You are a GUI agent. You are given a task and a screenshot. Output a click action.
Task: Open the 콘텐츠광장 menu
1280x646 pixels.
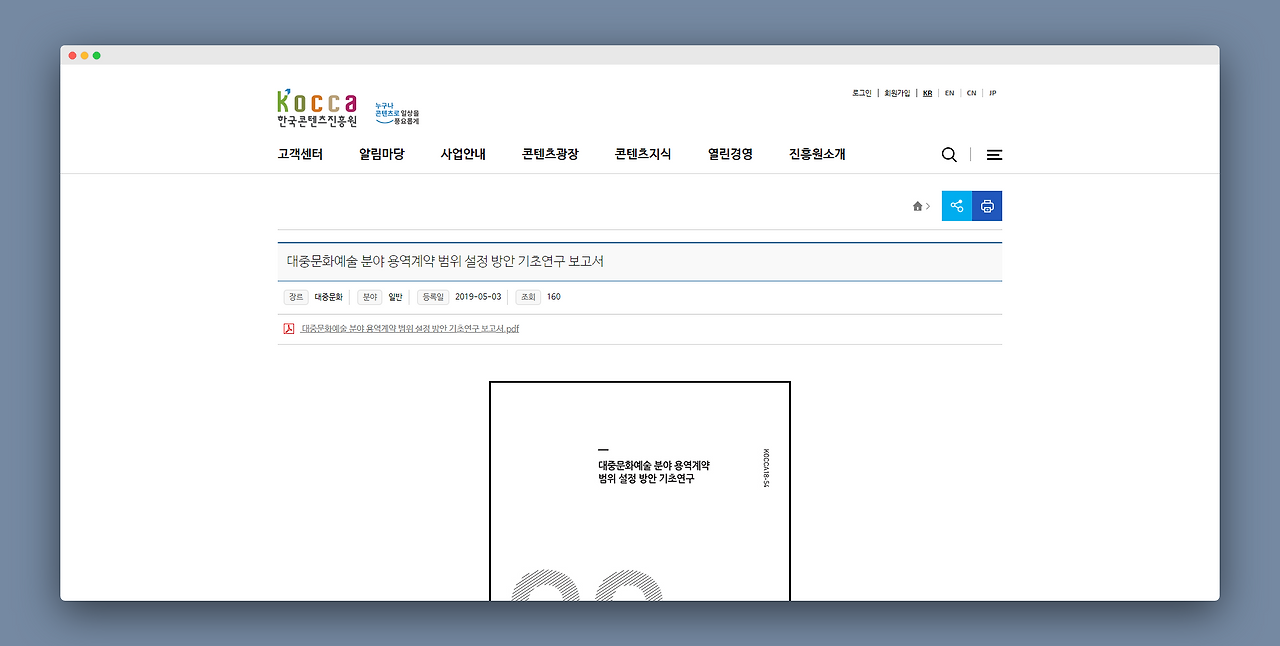[550, 154]
